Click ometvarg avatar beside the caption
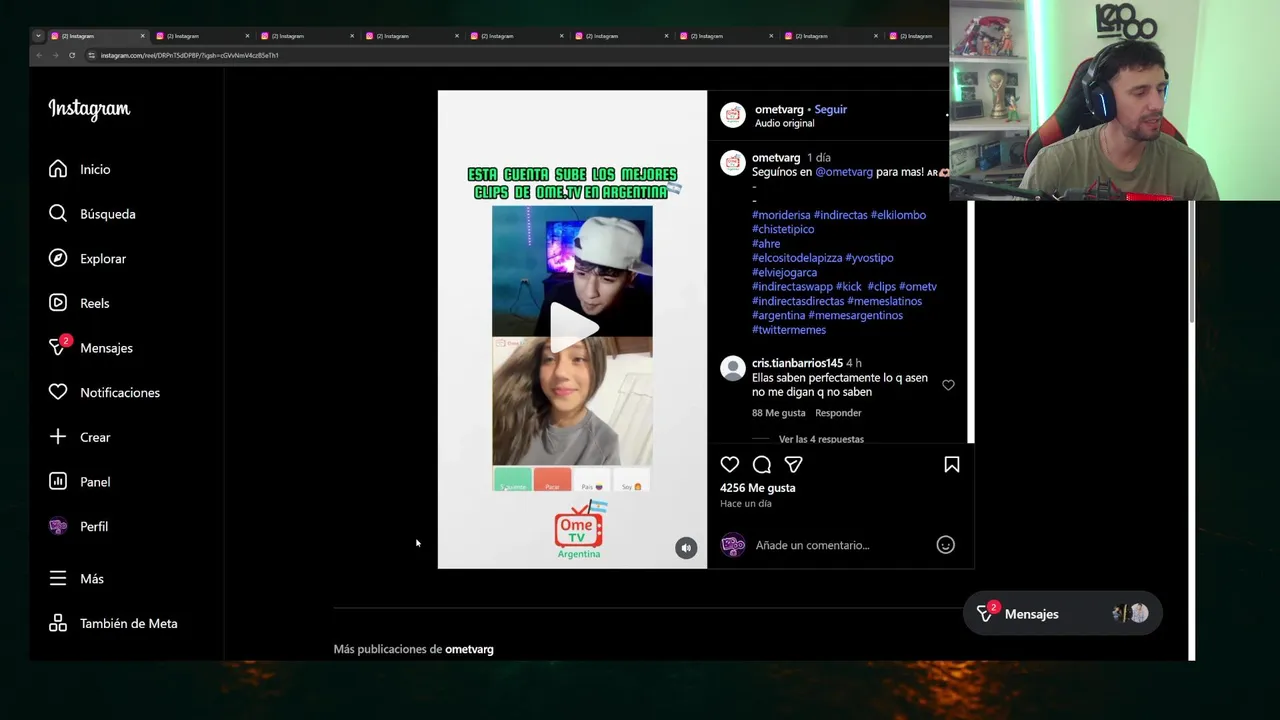Viewport: 1280px width, 720px height. [x=733, y=162]
